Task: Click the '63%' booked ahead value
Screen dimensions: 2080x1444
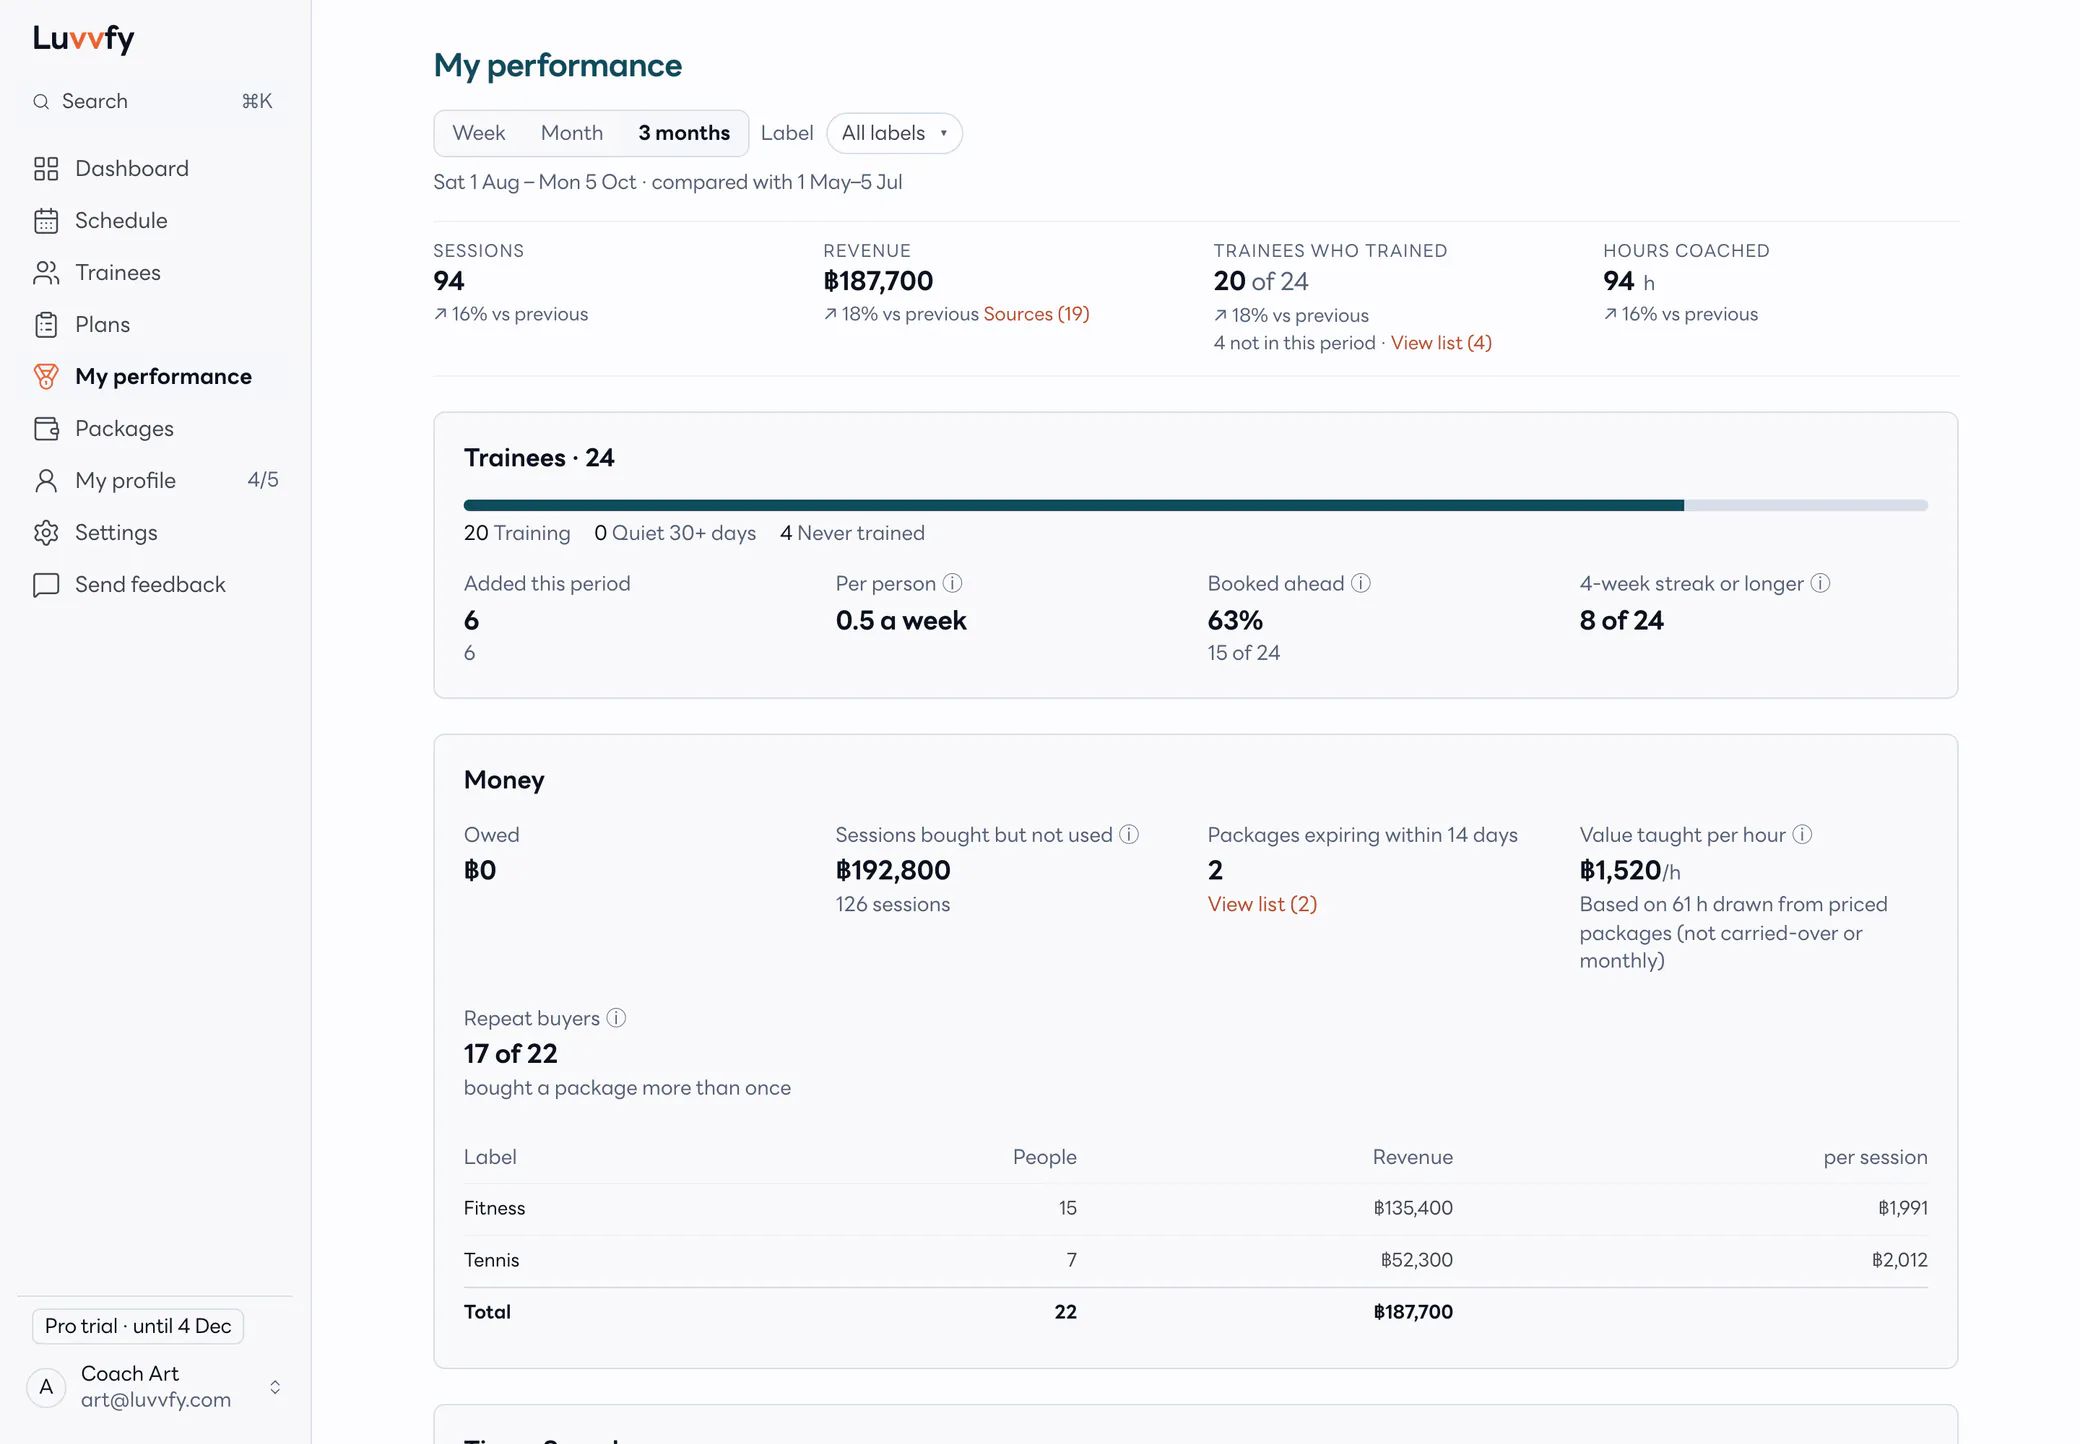Action: pos(1235,620)
